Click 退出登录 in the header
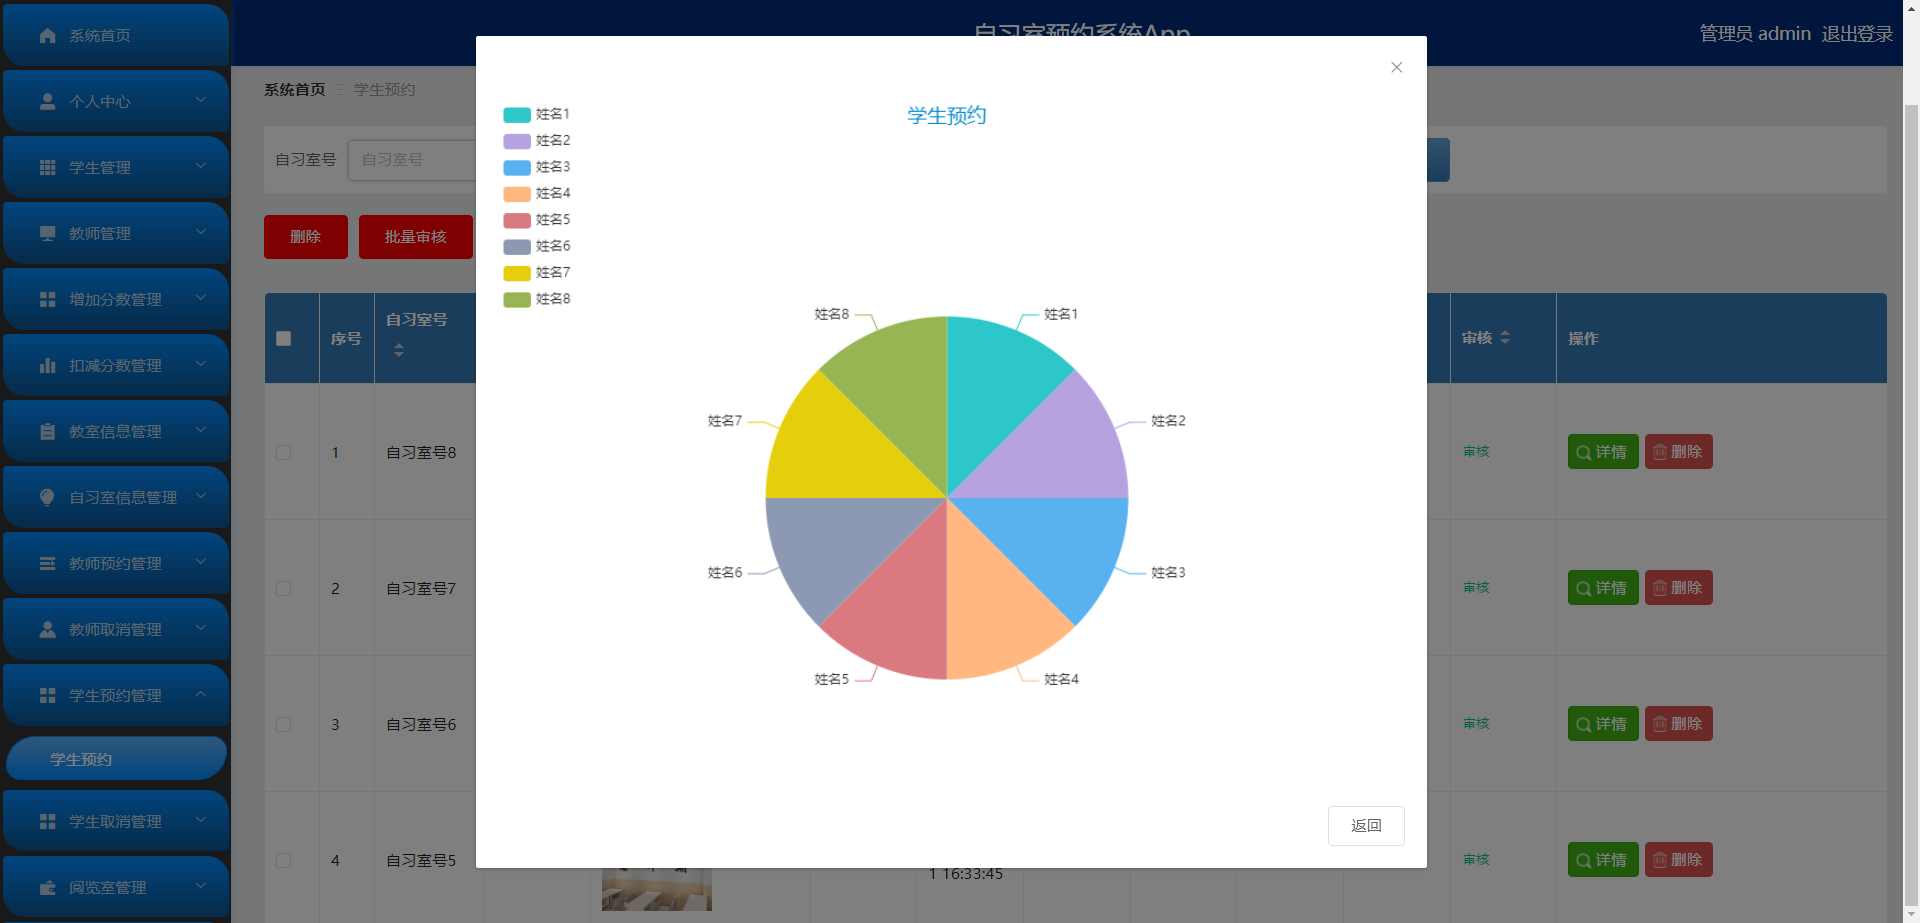This screenshot has height=923, width=1920. (x=1857, y=34)
